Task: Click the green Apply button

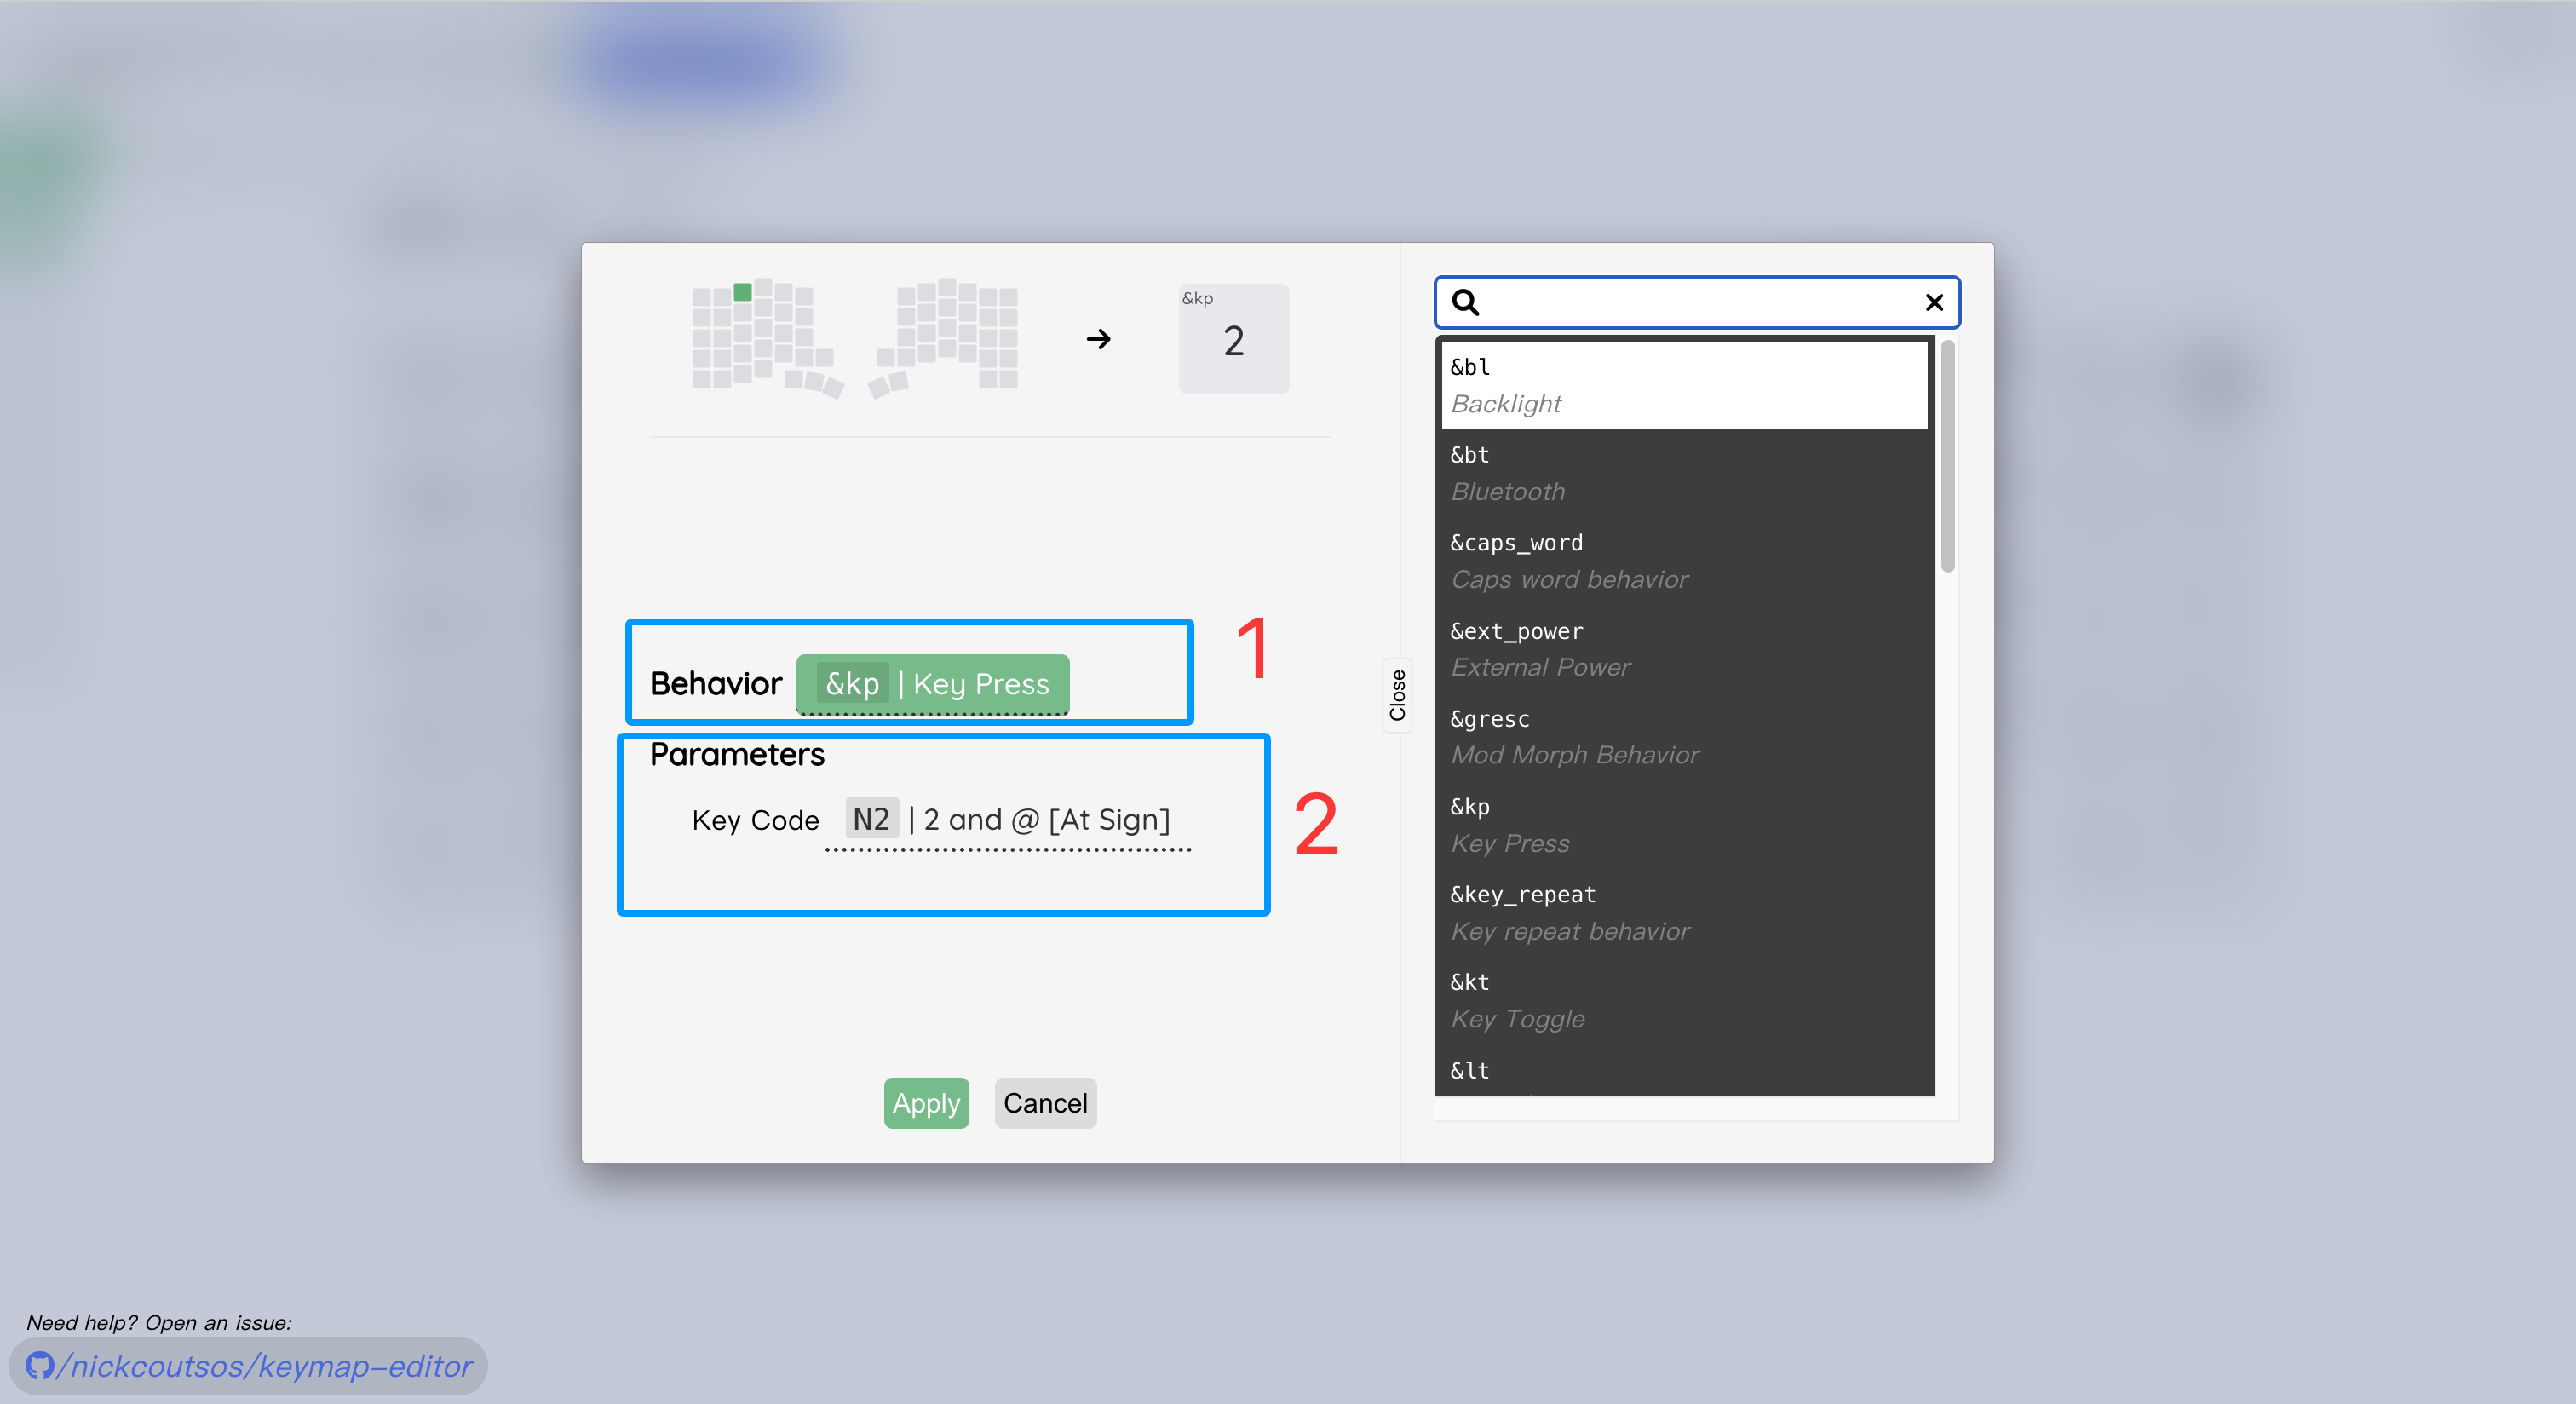Action: 926,1103
